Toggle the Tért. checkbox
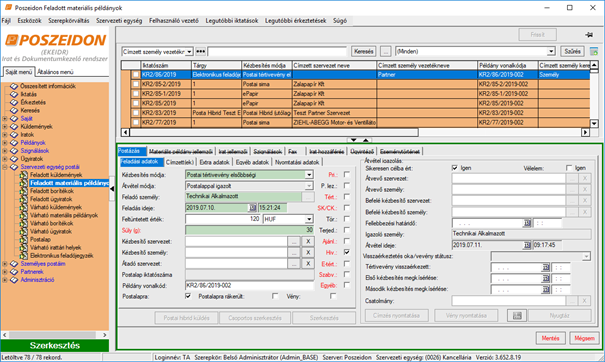 [x=347, y=197]
